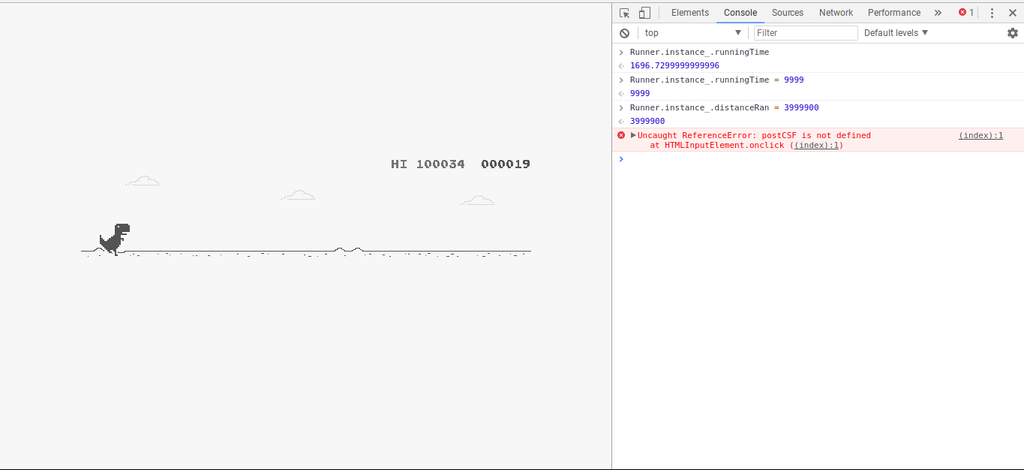Open the Elements tab
The height and width of the screenshot is (470, 1024).
tap(690, 12)
